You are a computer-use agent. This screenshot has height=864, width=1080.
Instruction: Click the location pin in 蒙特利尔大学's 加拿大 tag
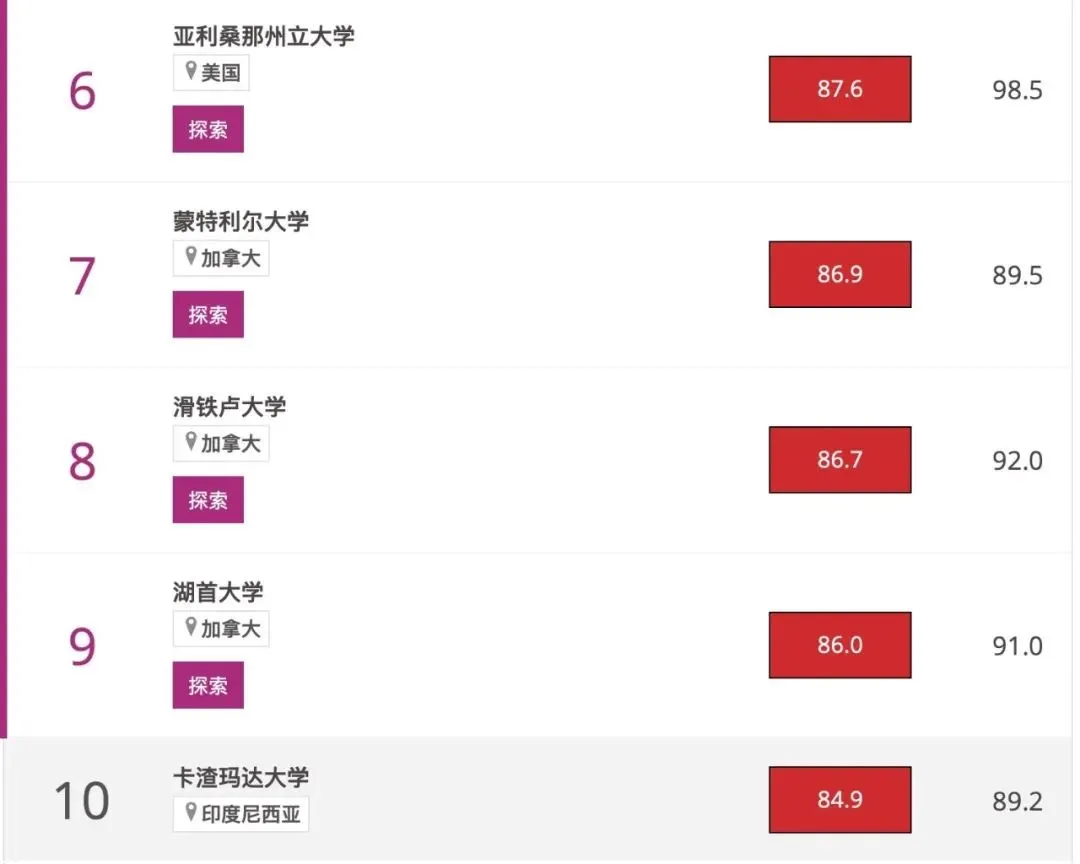190,258
